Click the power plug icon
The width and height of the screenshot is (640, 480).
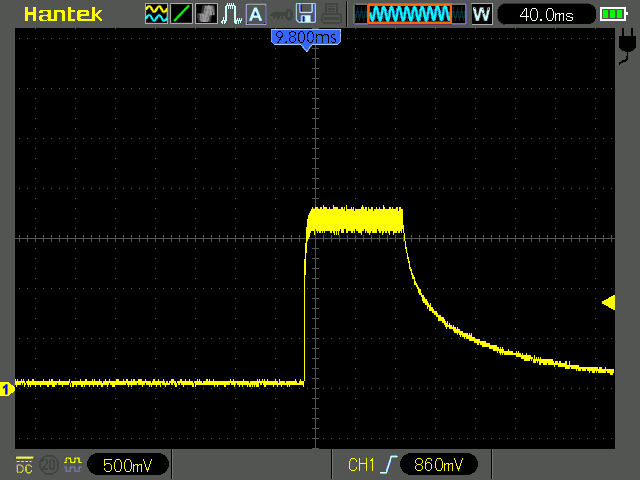[627, 46]
